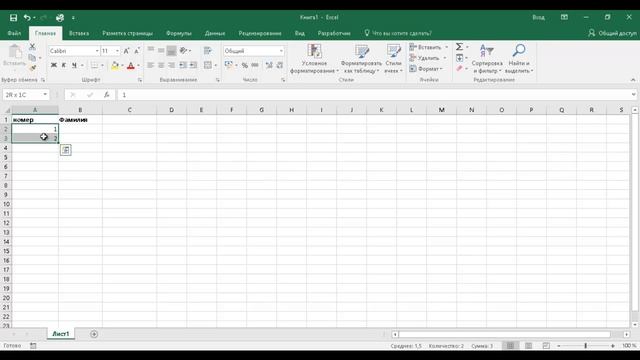The height and width of the screenshot is (360, 640).
Task: Open text orientation options
Action: coord(184,51)
